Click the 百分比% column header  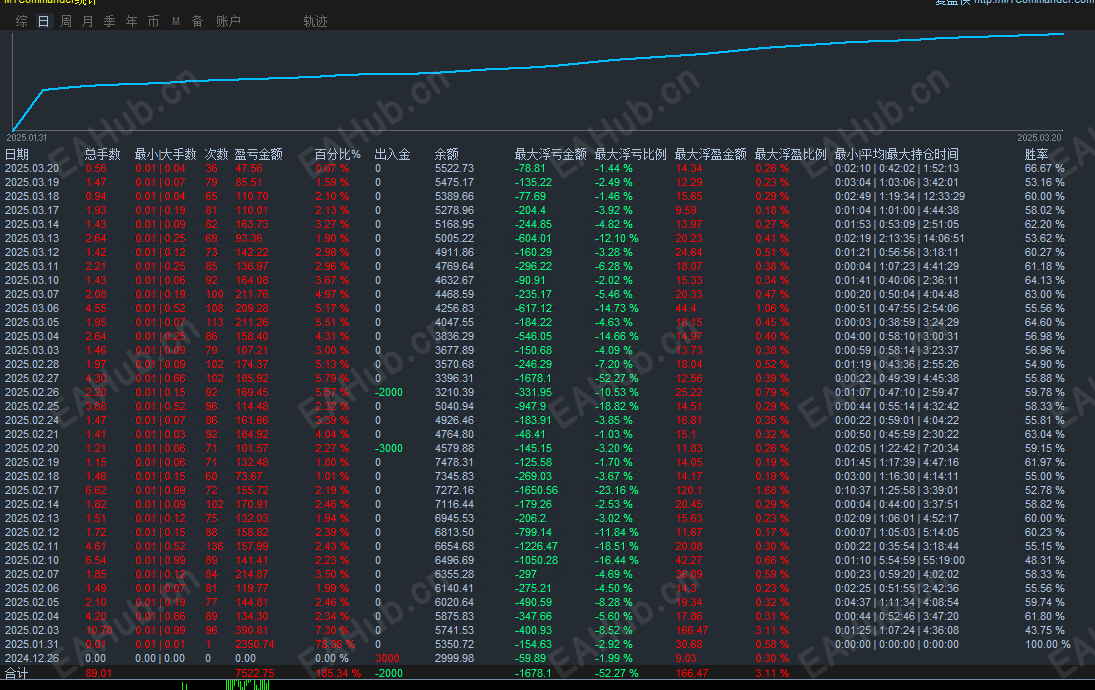(x=338, y=154)
